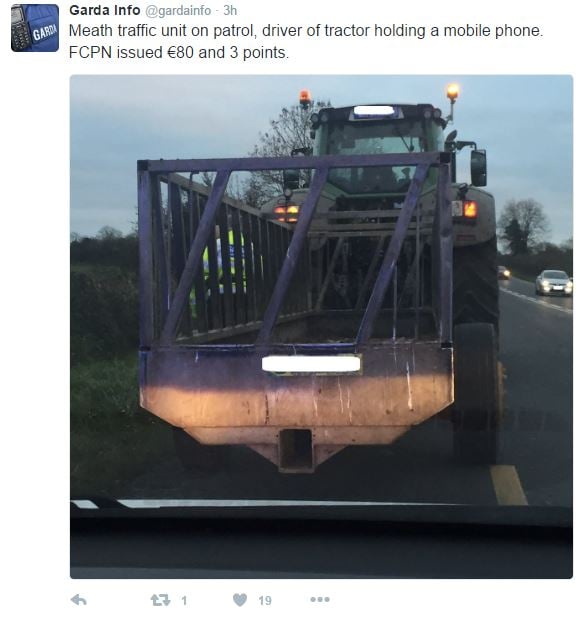Click the white oncoming car in the photo
The width and height of the screenshot is (586, 620).
554,283
